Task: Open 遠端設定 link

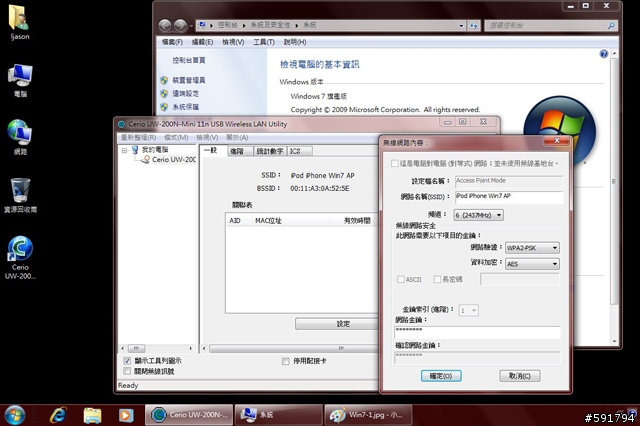Action: 186,93
